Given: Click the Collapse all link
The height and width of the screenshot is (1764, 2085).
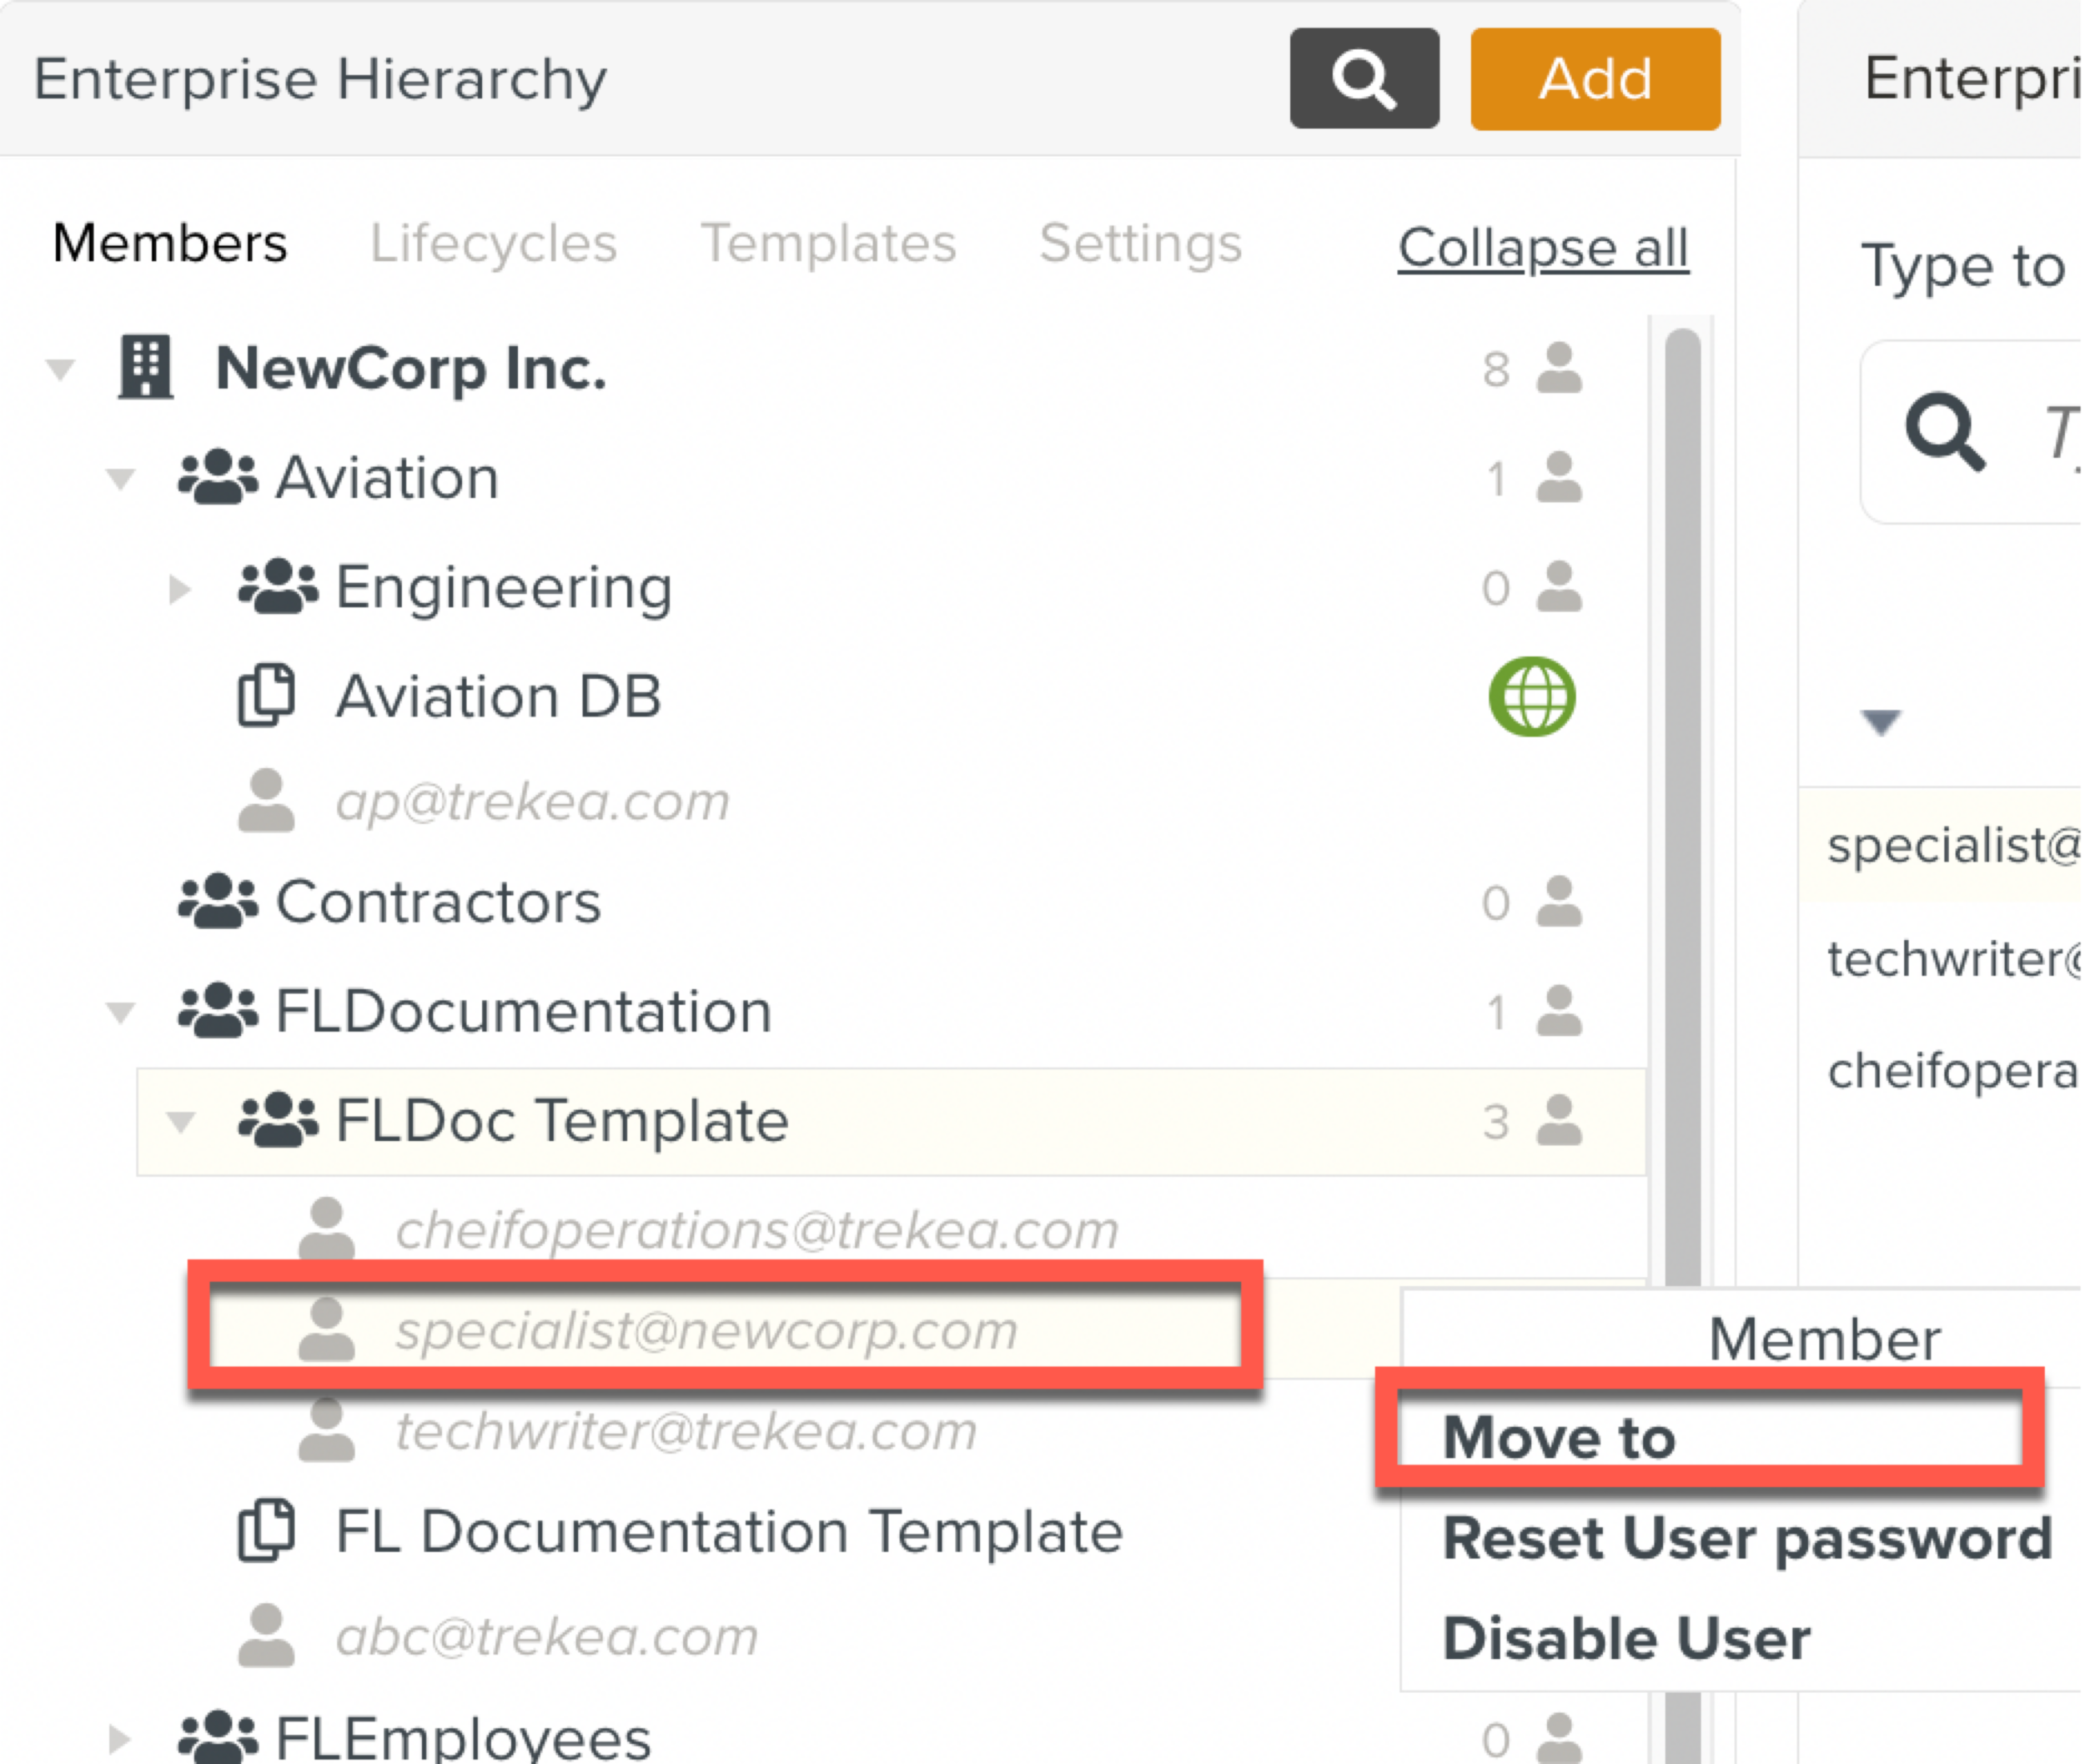Looking at the screenshot, I should pos(1542,247).
